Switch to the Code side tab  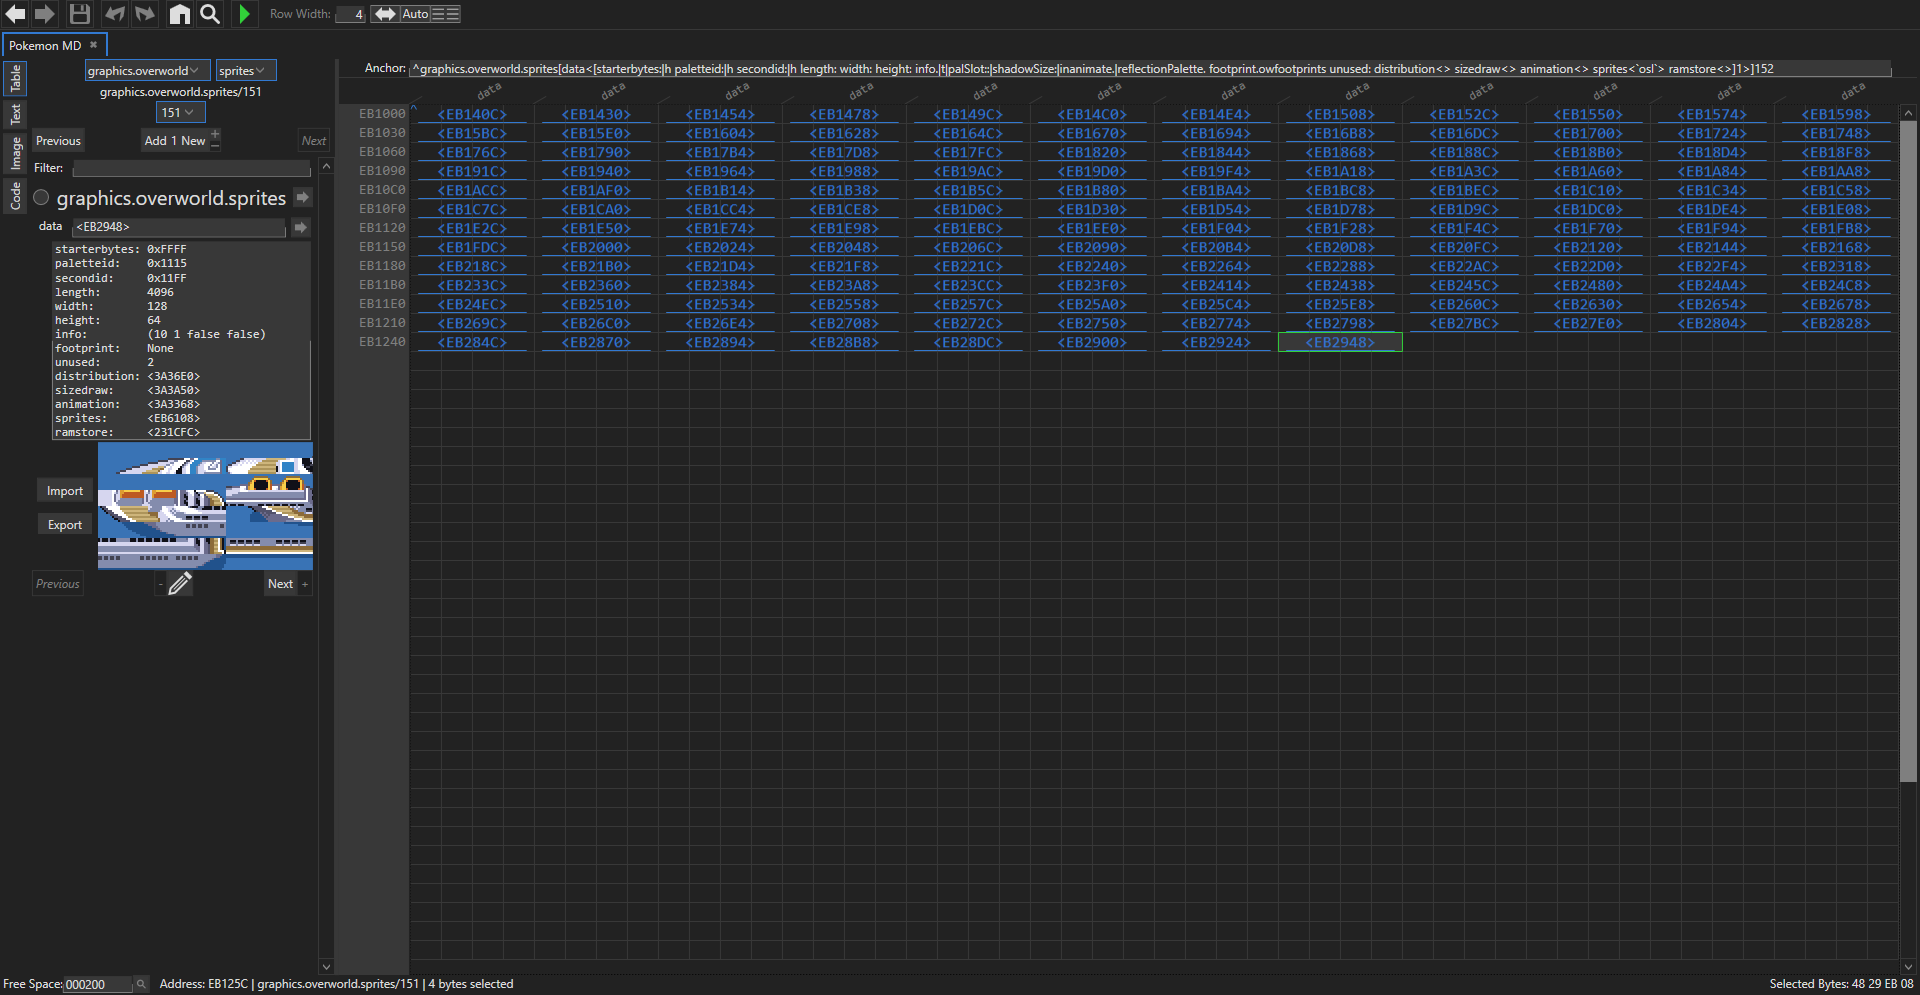coord(16,196)
